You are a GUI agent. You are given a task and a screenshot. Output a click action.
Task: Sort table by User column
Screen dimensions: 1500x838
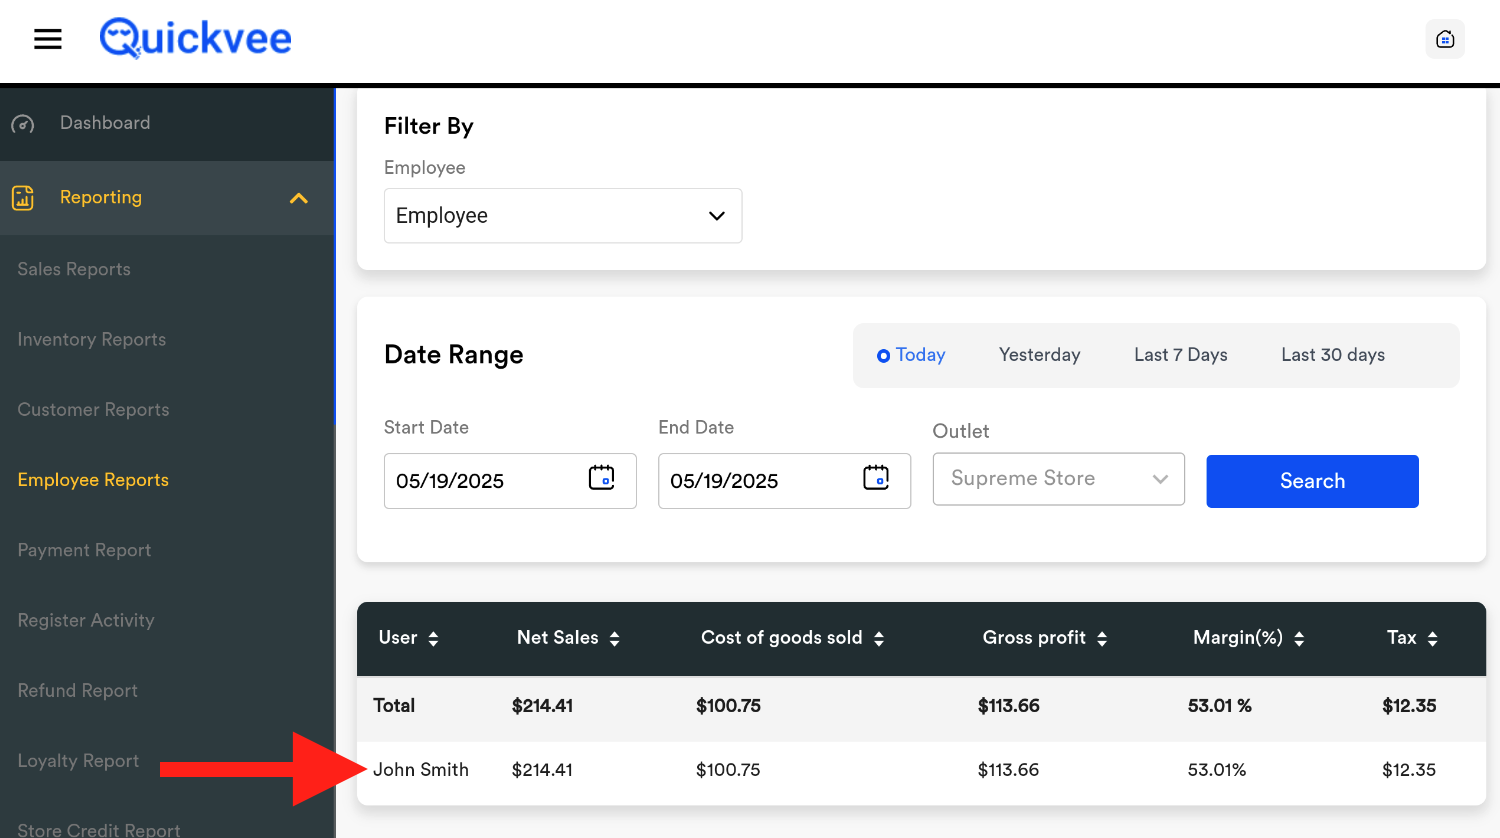tap(433, 639)
